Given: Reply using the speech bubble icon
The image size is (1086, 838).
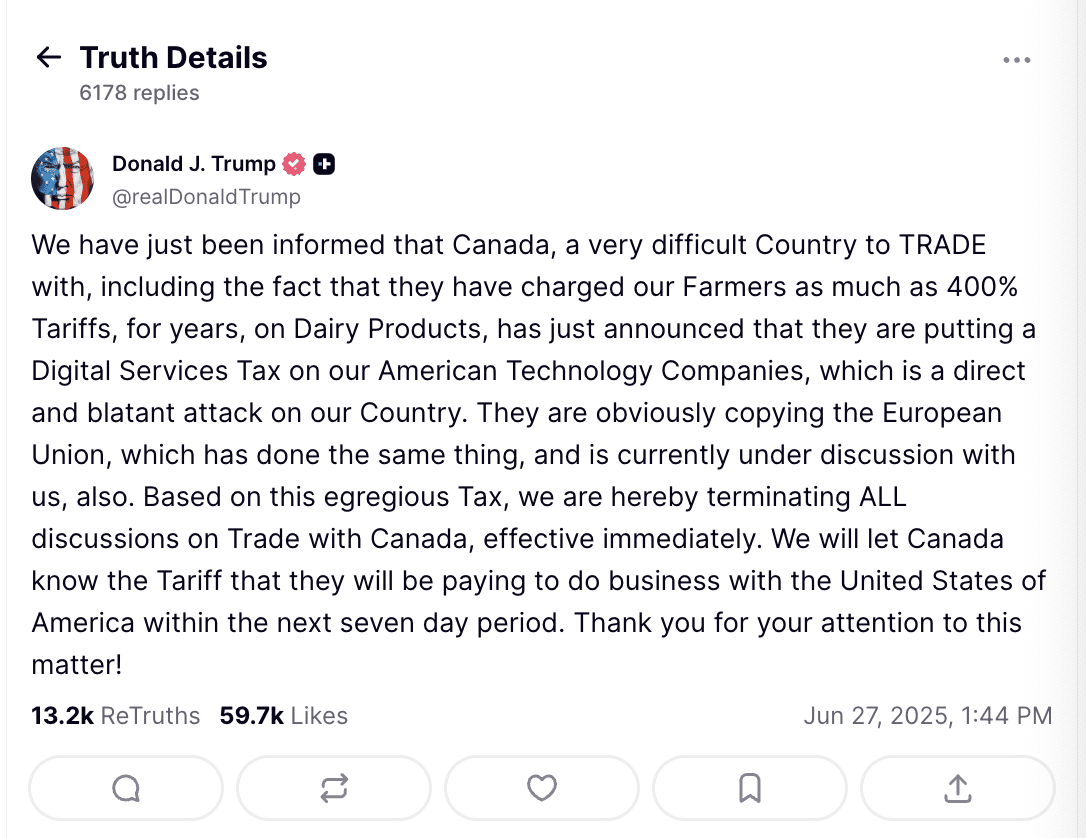Looking at the screenshot, I should point(126,789).
